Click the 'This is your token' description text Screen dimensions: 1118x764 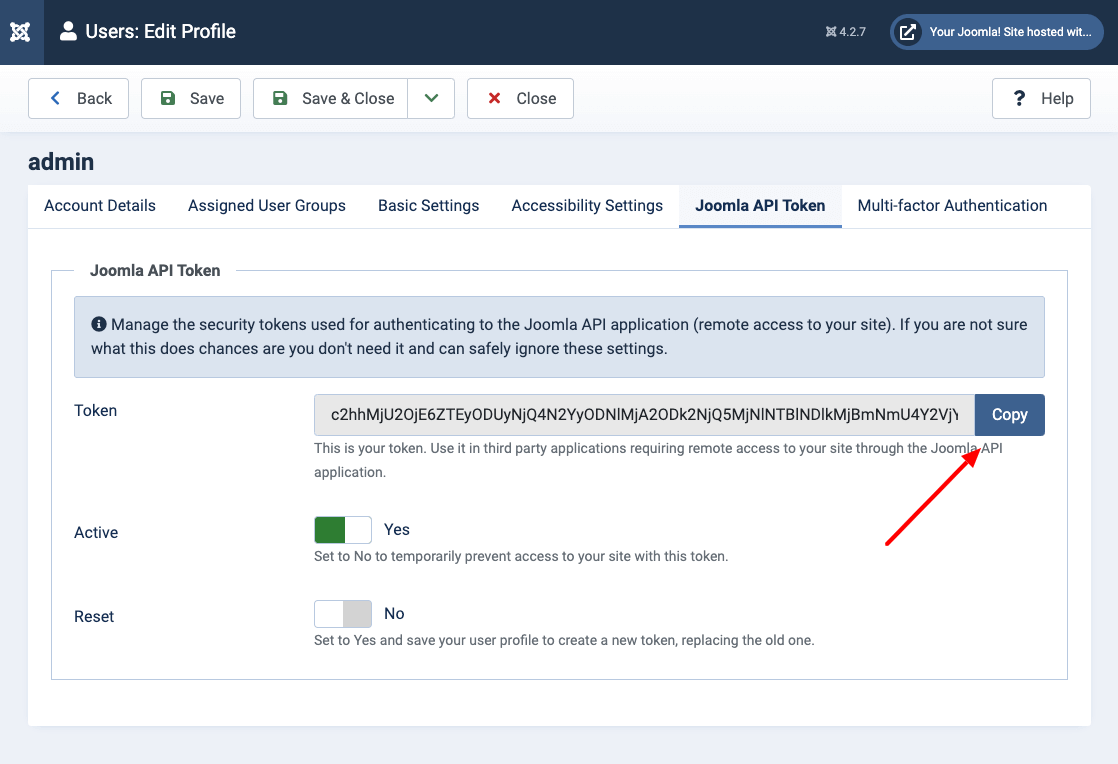click(658, 460)
